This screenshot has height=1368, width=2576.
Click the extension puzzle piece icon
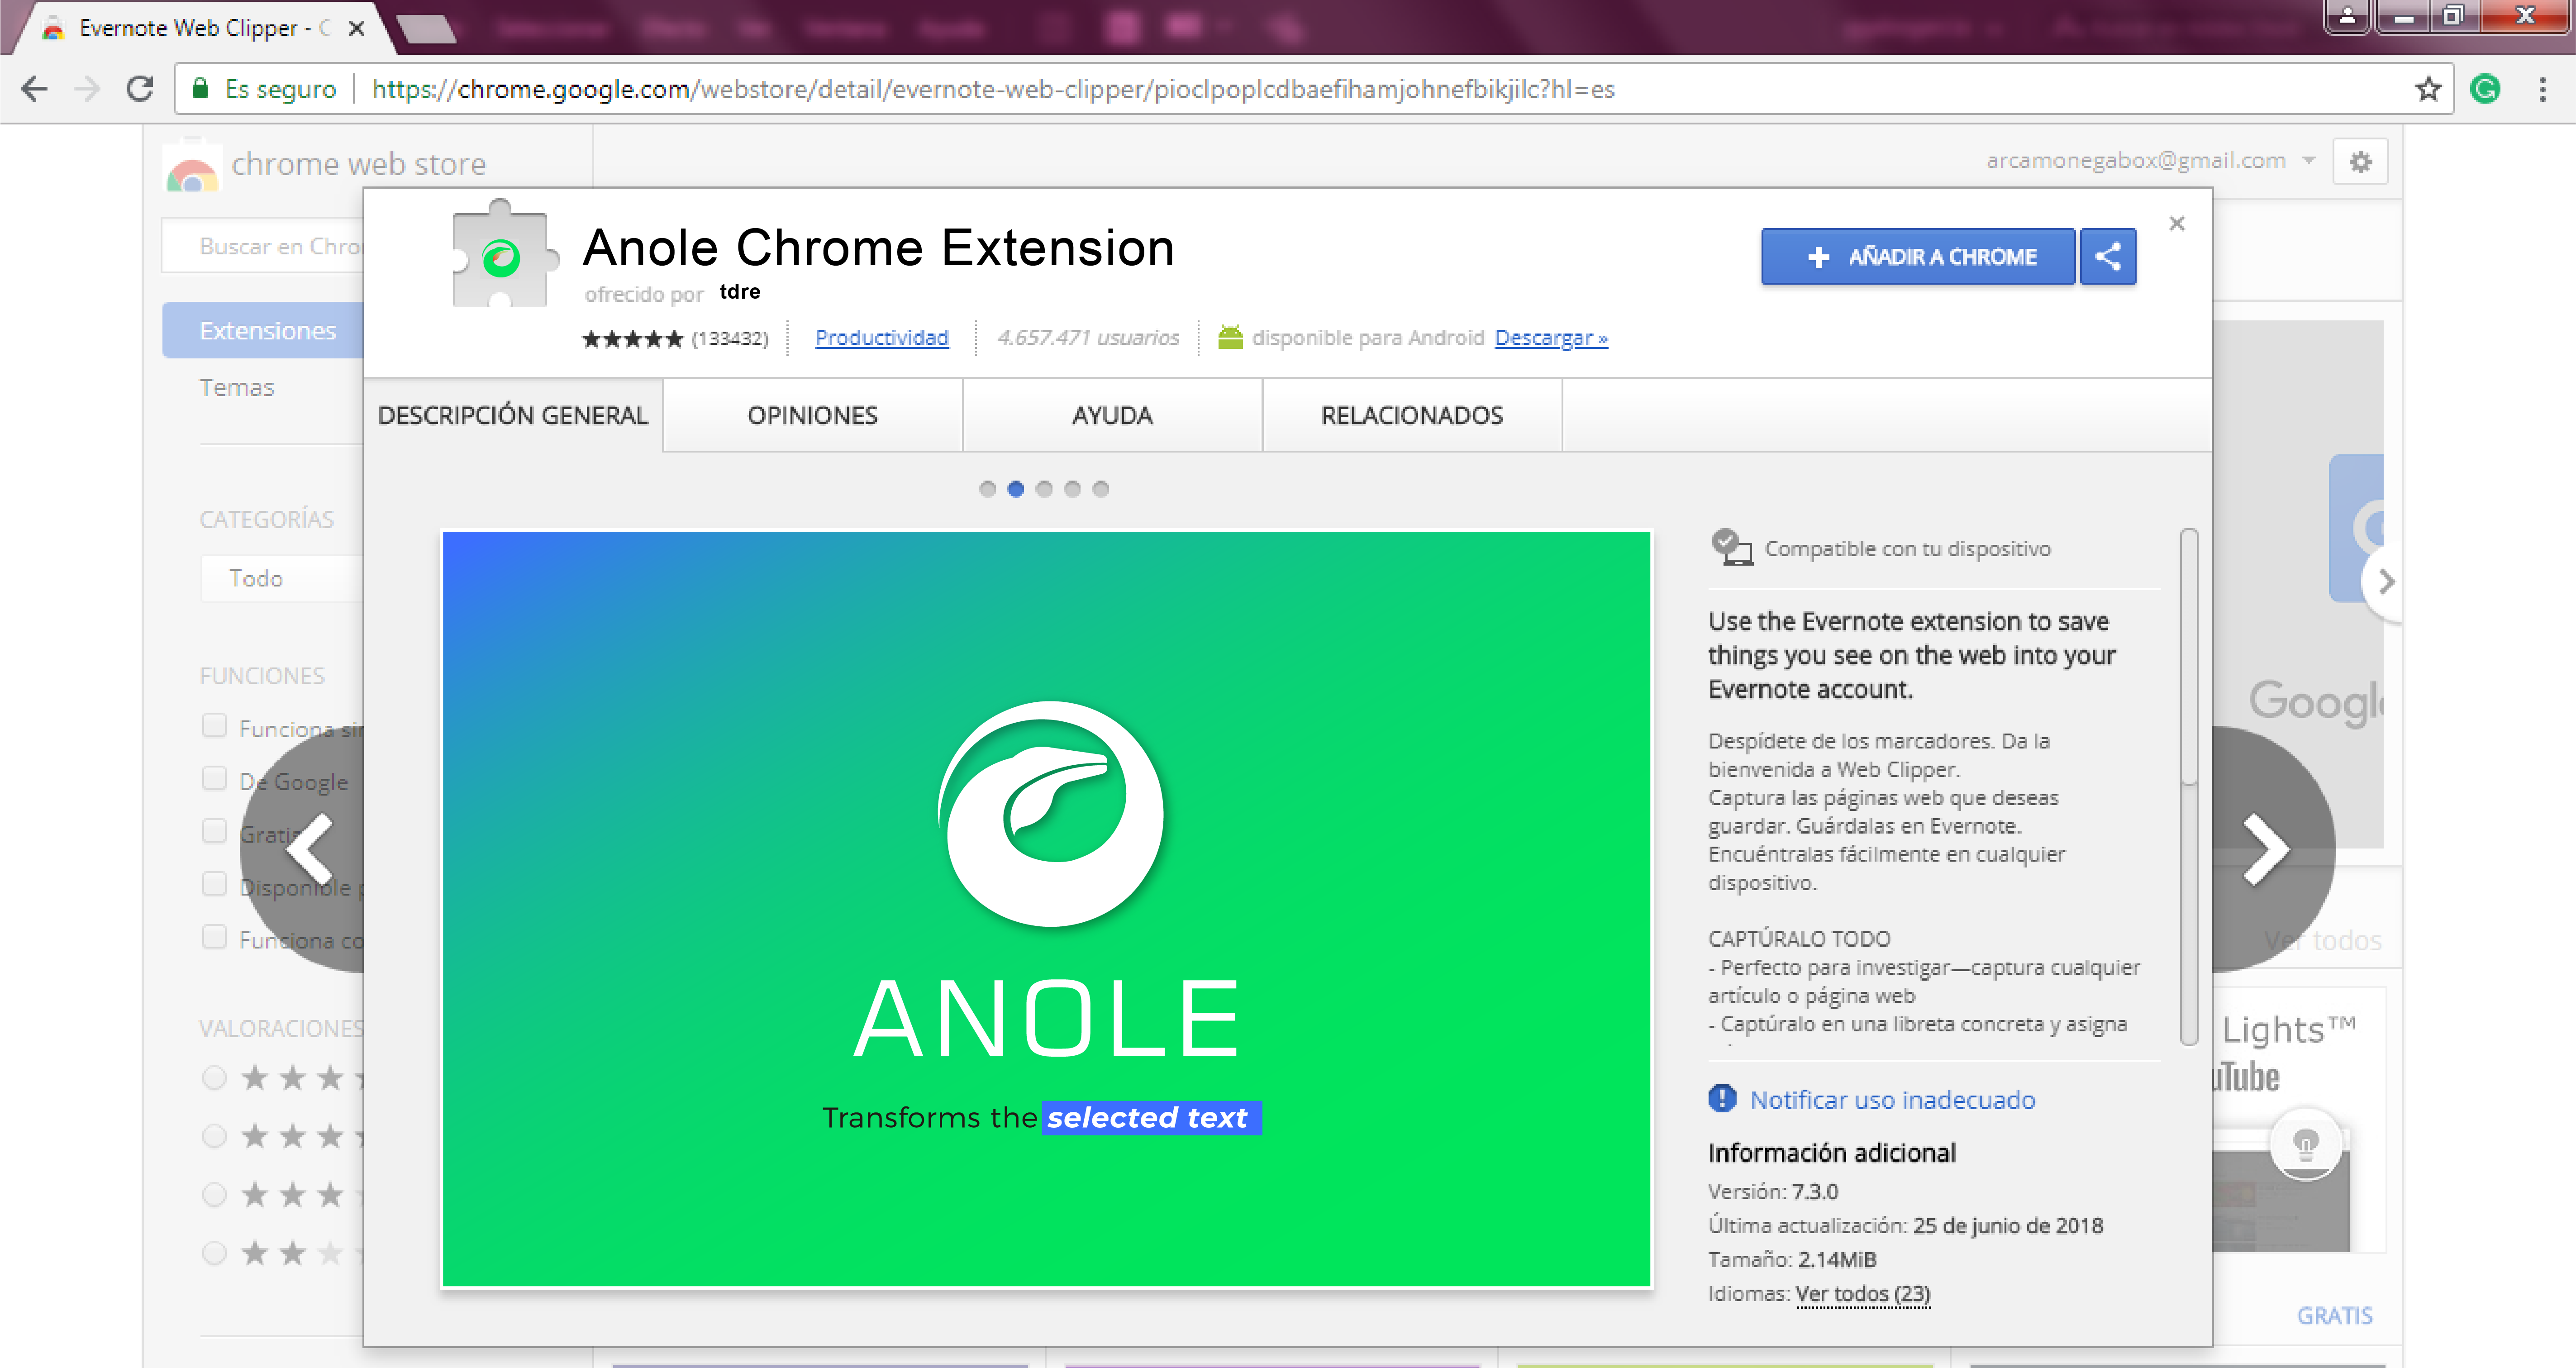503,254
